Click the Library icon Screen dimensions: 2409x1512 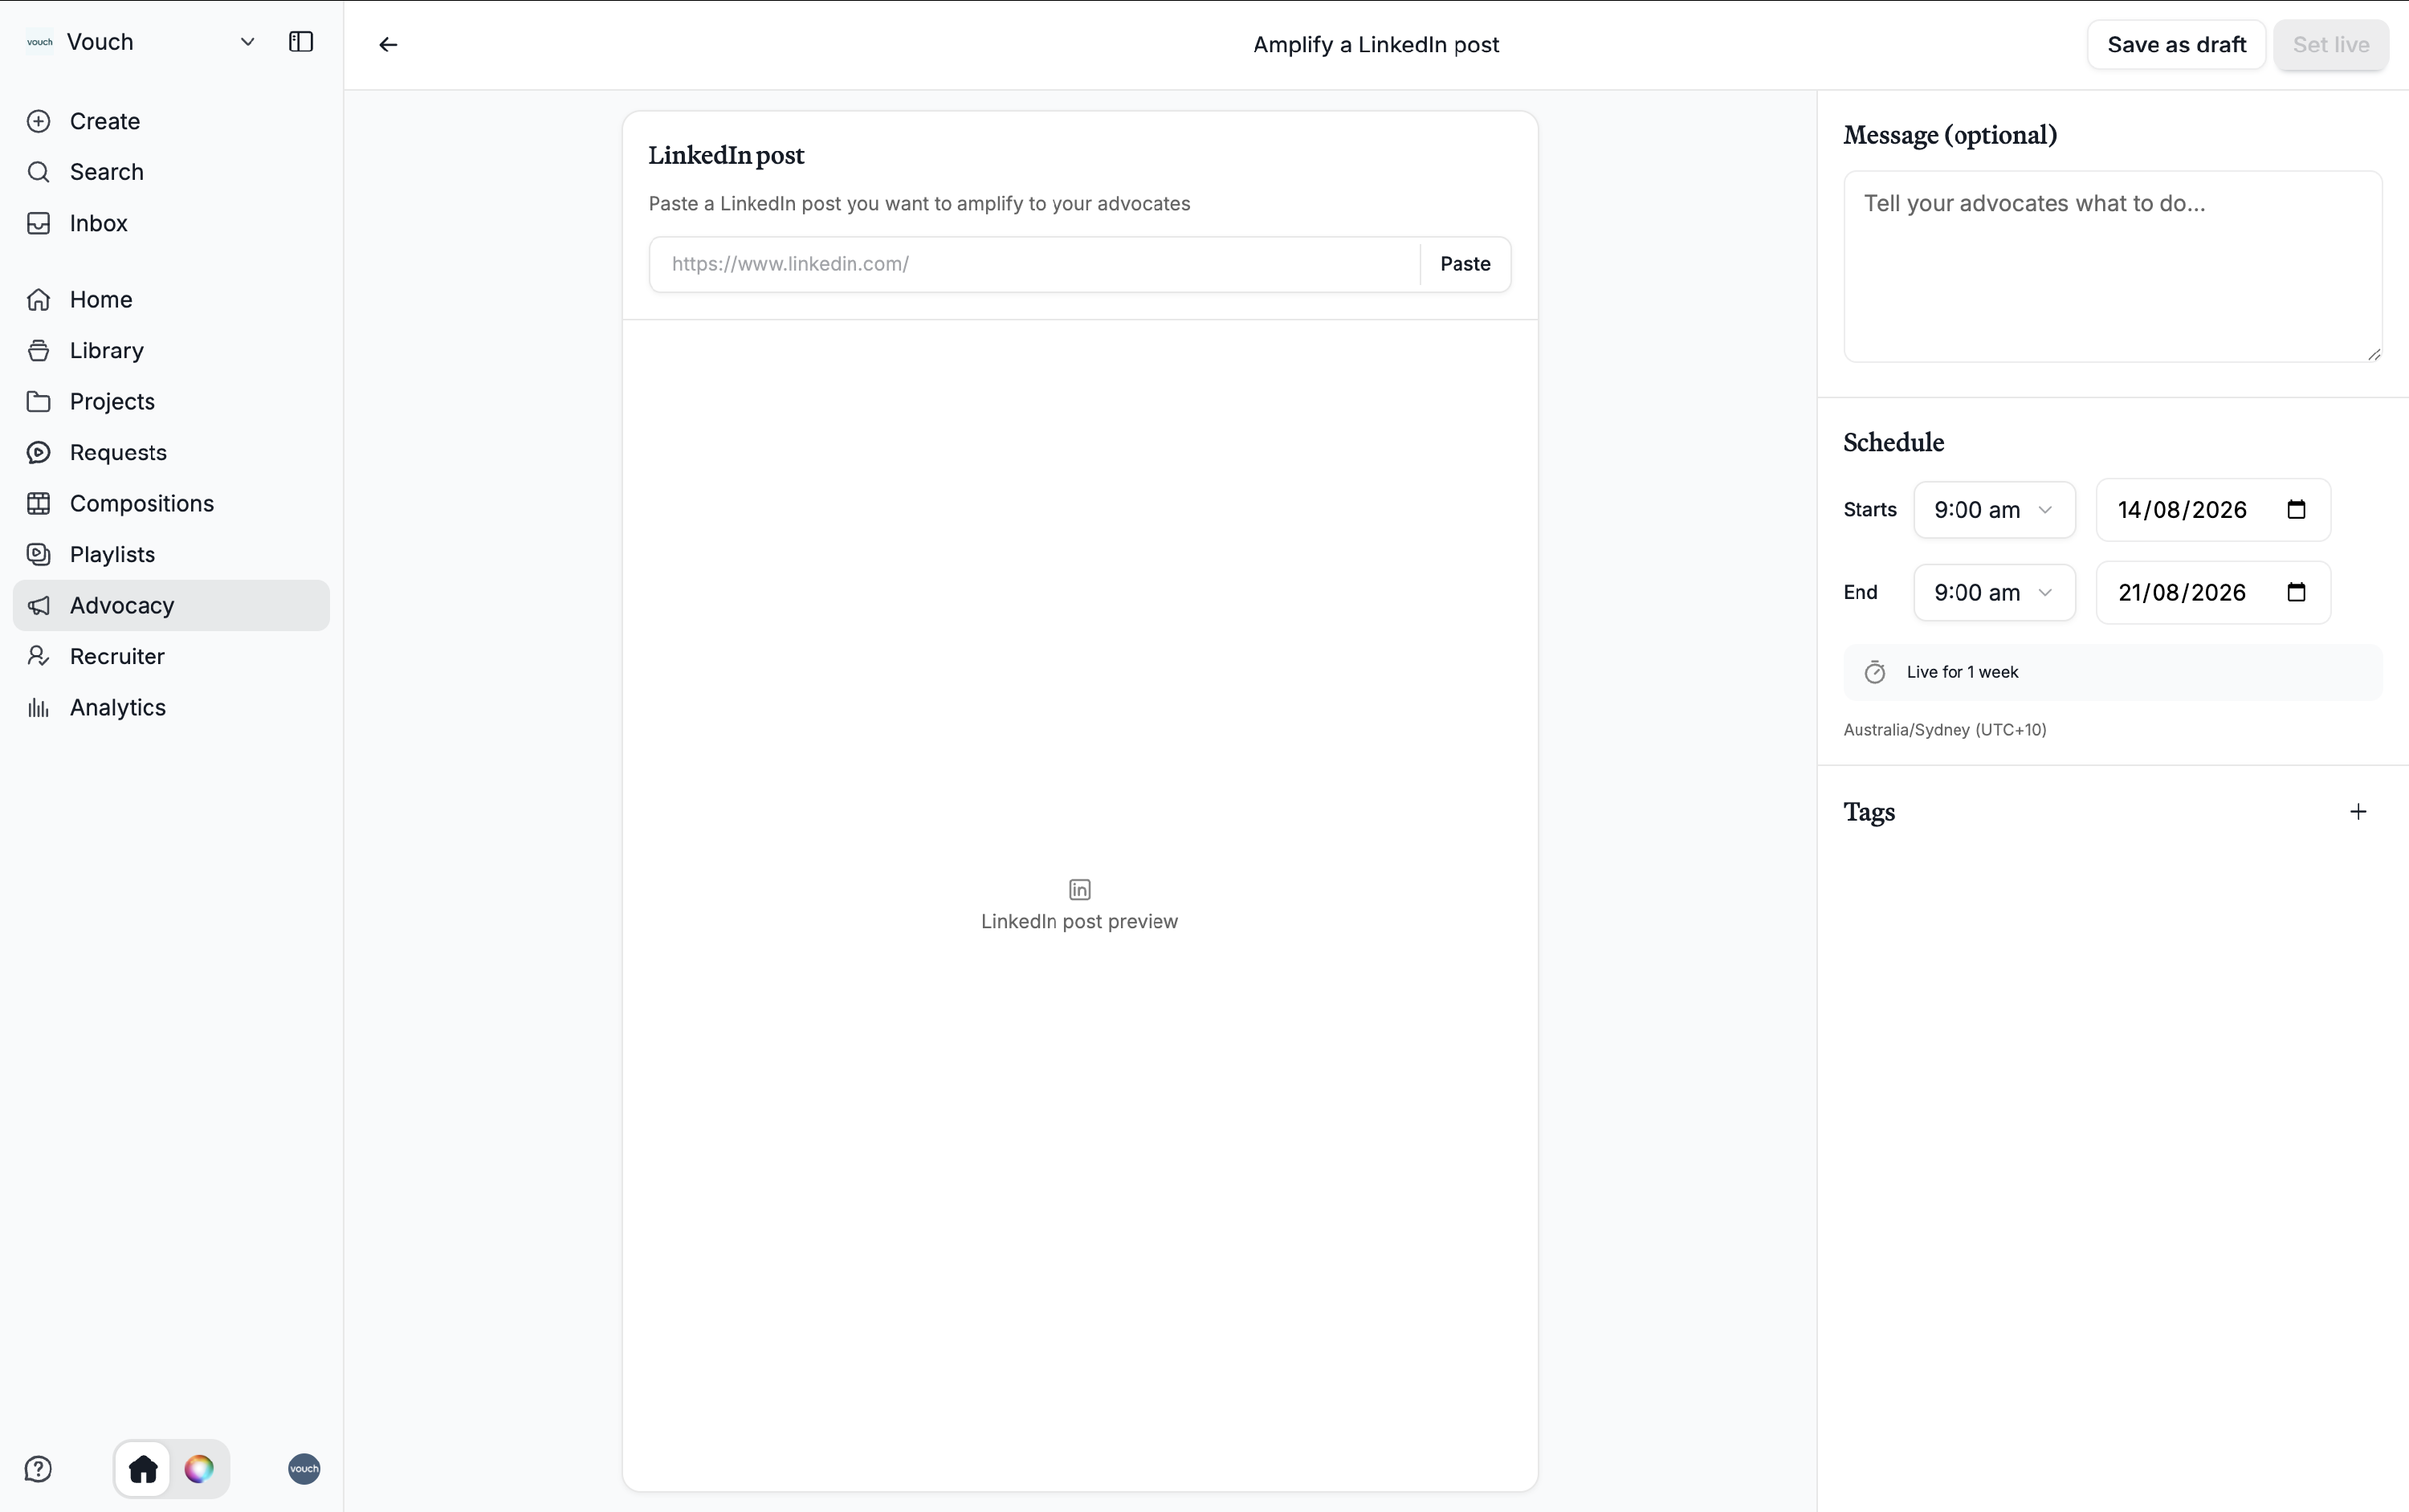coord(38,350)
